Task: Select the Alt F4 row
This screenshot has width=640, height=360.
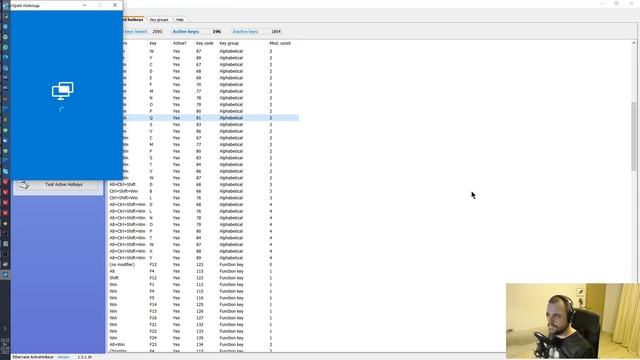Action: (203, 271)
